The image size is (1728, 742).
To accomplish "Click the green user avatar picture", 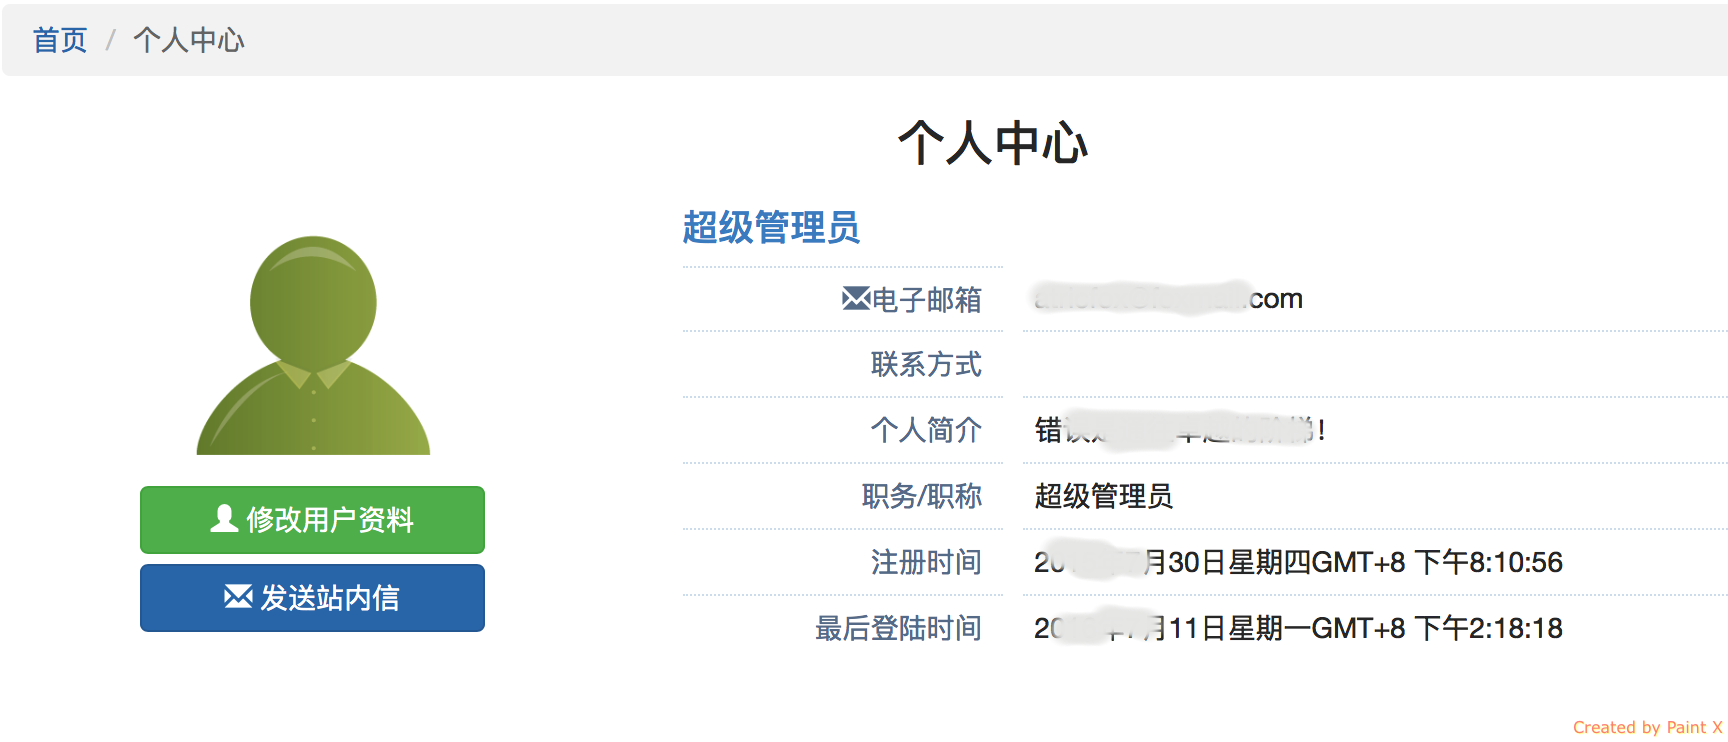I will tap(313, 346).
